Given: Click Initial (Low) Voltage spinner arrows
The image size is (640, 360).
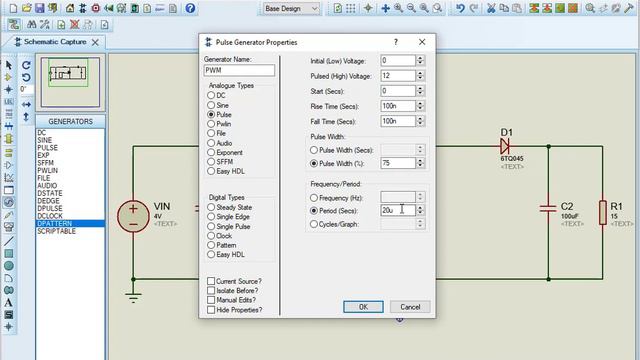Looking at the screenshot, I should click(x=420, y=60).
